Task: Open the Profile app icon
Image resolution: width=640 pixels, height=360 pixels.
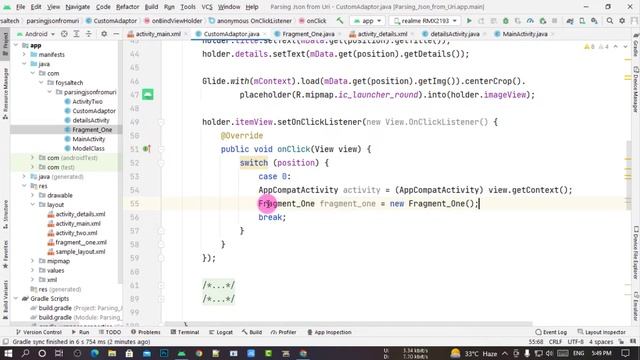Action: click(x=530, y=21)
